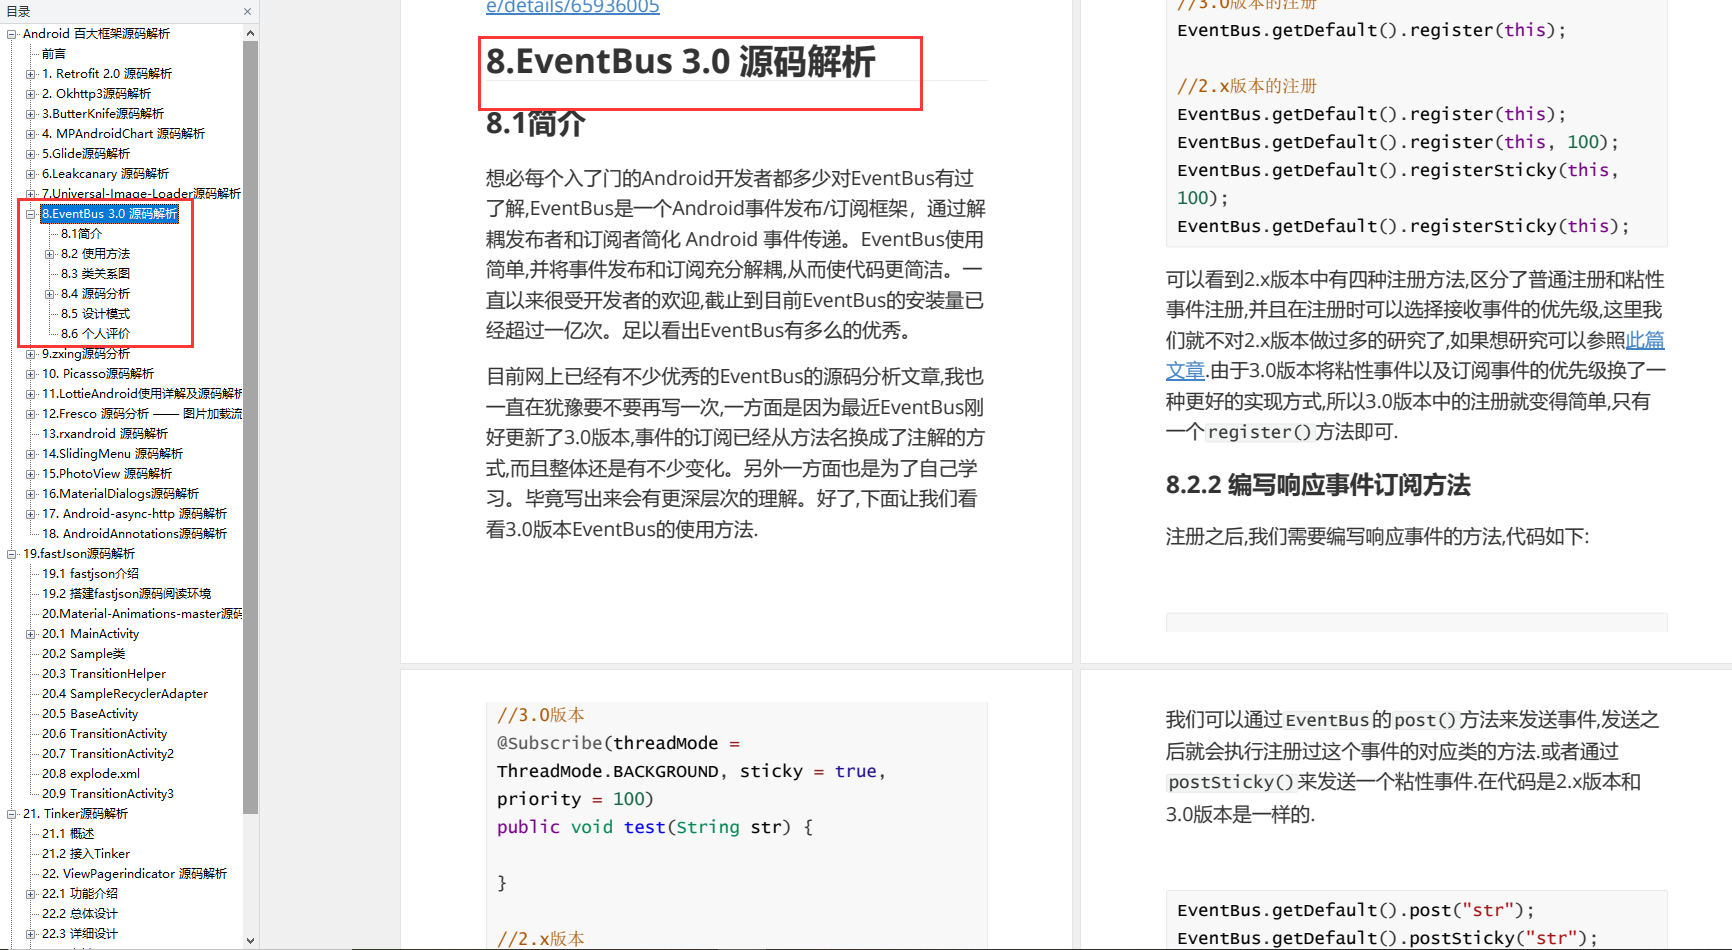Expand the 5.Glide源码解析 node
This screenshot has height=950, width=1732.
click(31, 154)
